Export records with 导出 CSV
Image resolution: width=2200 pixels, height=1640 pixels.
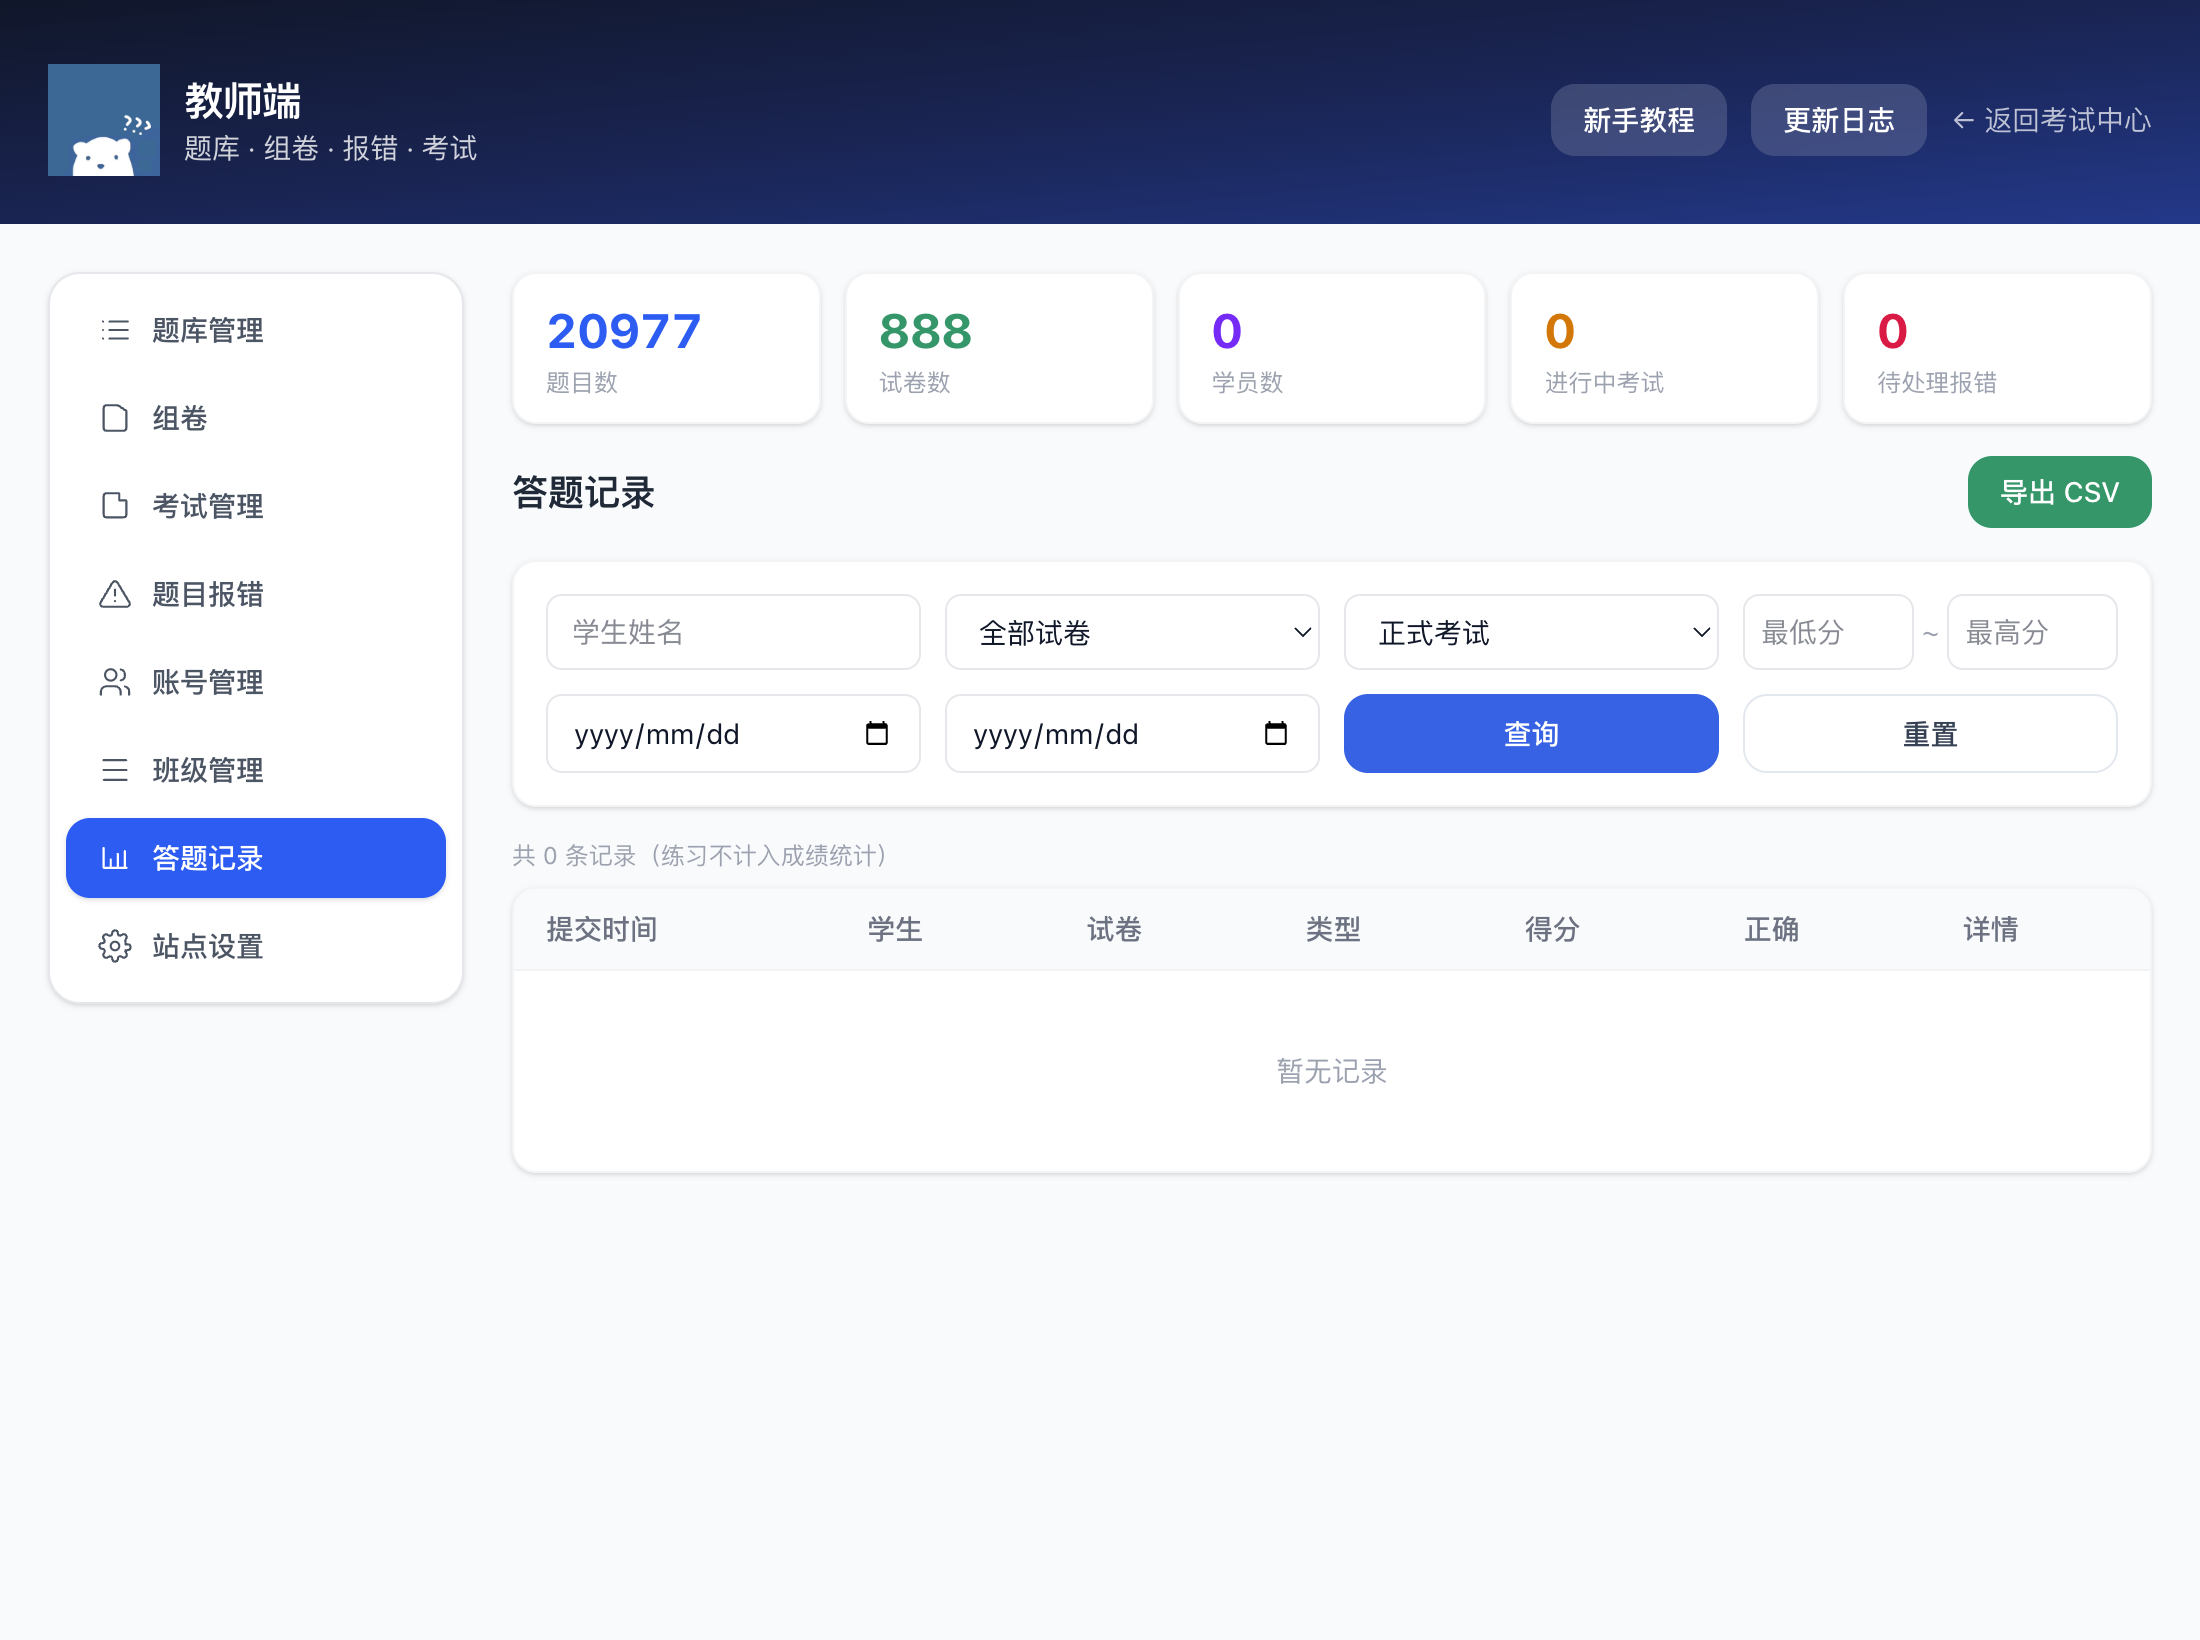(2059, 492)
